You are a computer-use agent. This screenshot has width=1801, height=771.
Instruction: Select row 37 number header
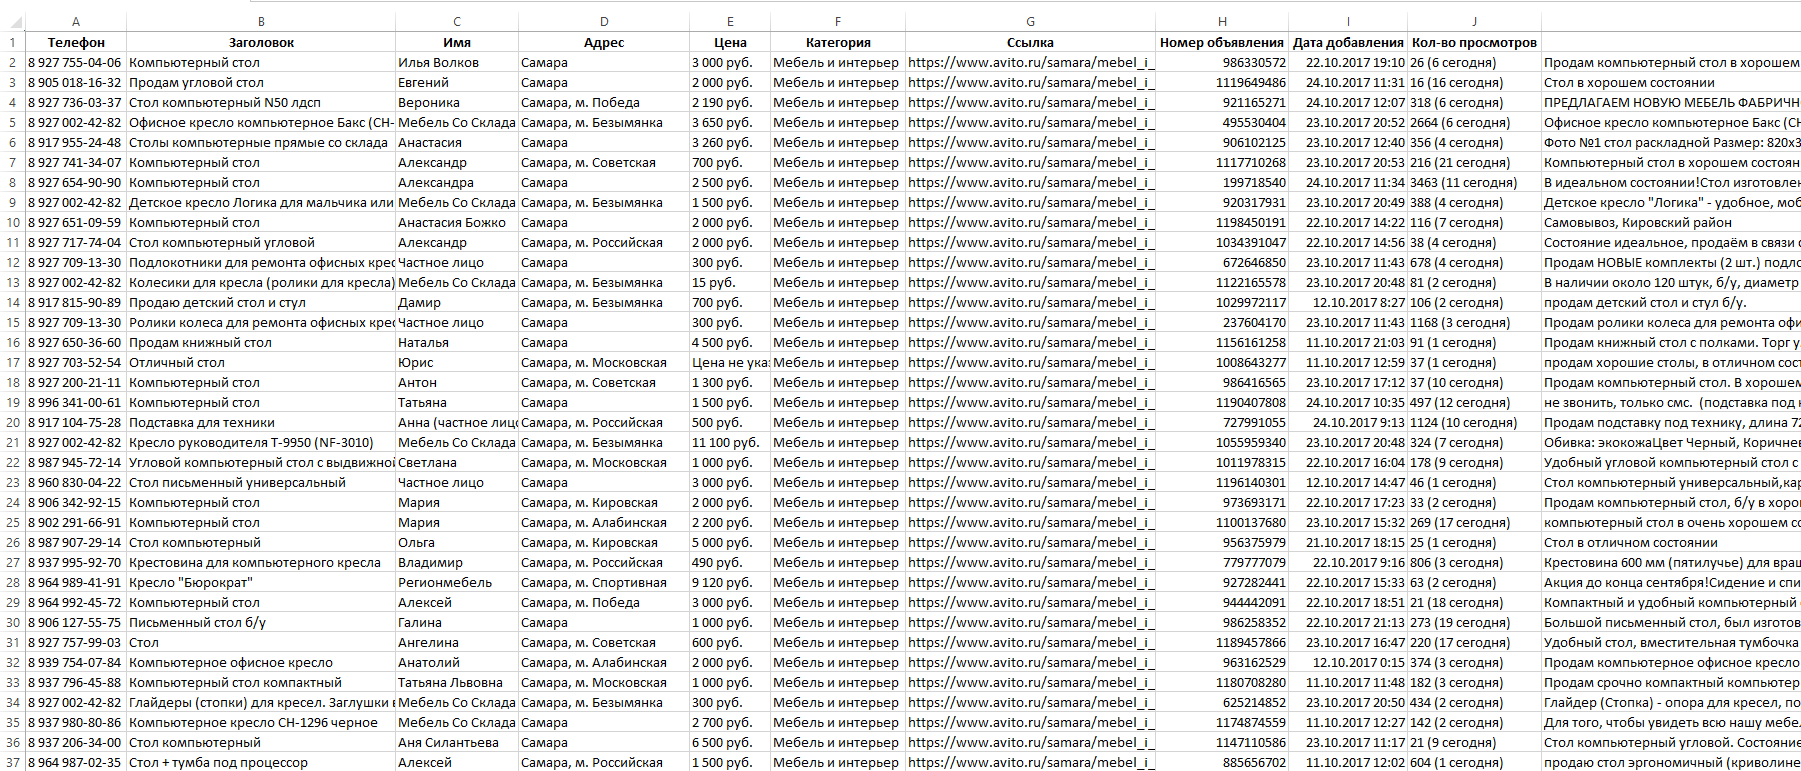13,762
